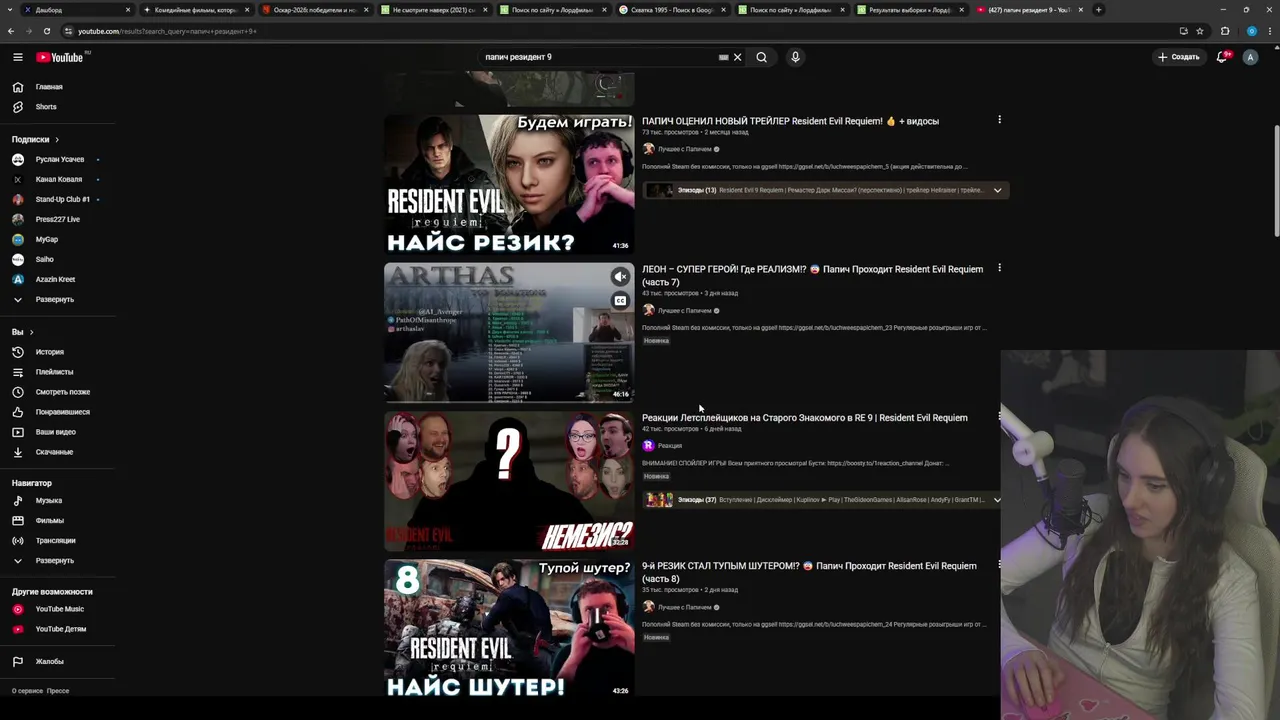Open Press227 Live subscription
The width and height of the screenshot is (1280, 720).
(58, 219)
